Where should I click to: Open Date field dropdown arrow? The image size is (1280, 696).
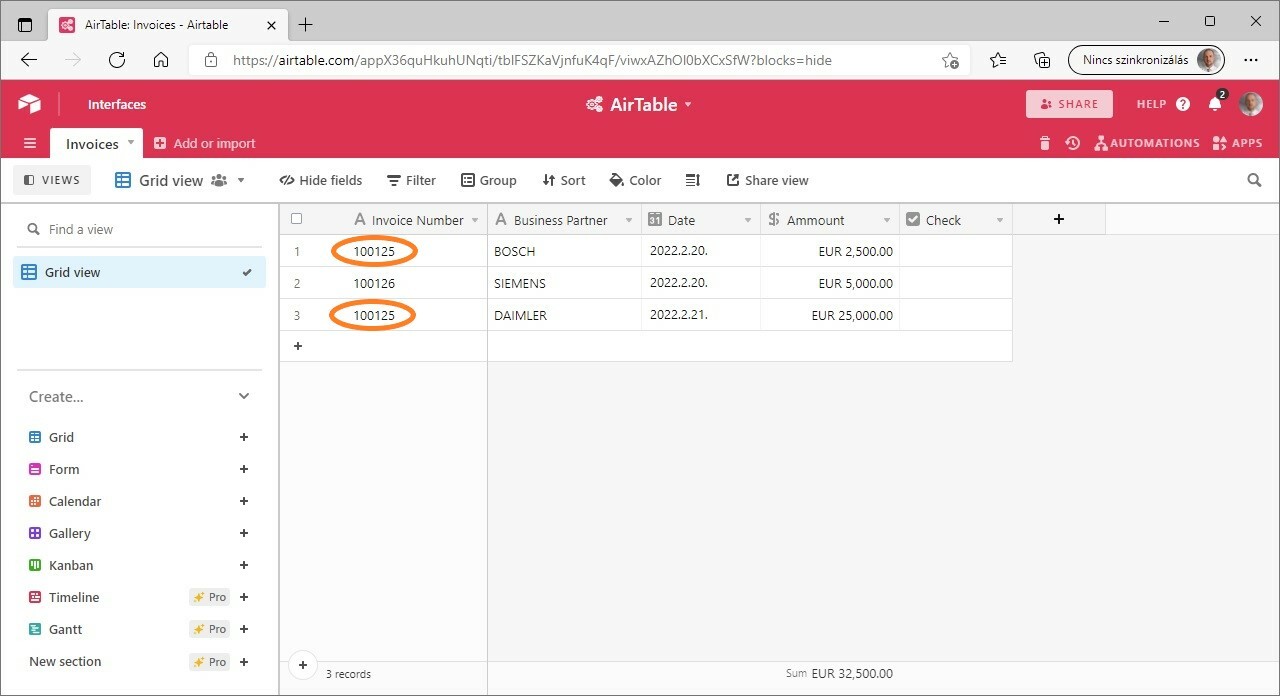point(748,220)
